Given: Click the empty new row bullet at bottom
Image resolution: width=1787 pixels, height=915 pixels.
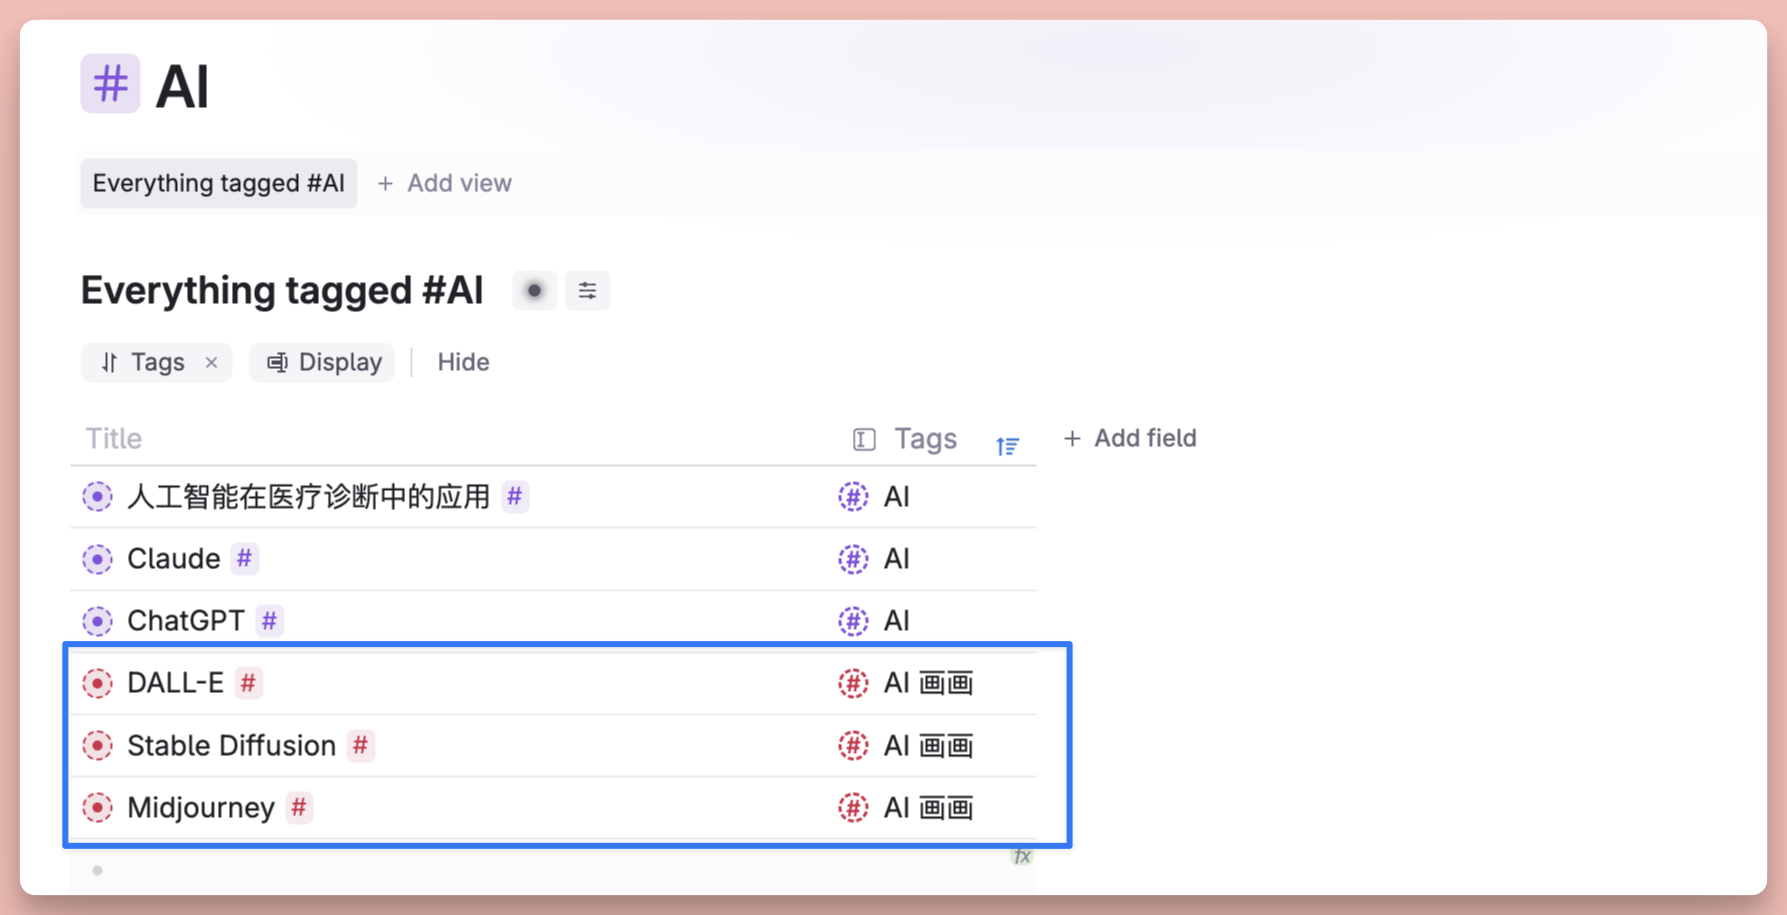Looking at the screenshot, I should click(97, 870).
